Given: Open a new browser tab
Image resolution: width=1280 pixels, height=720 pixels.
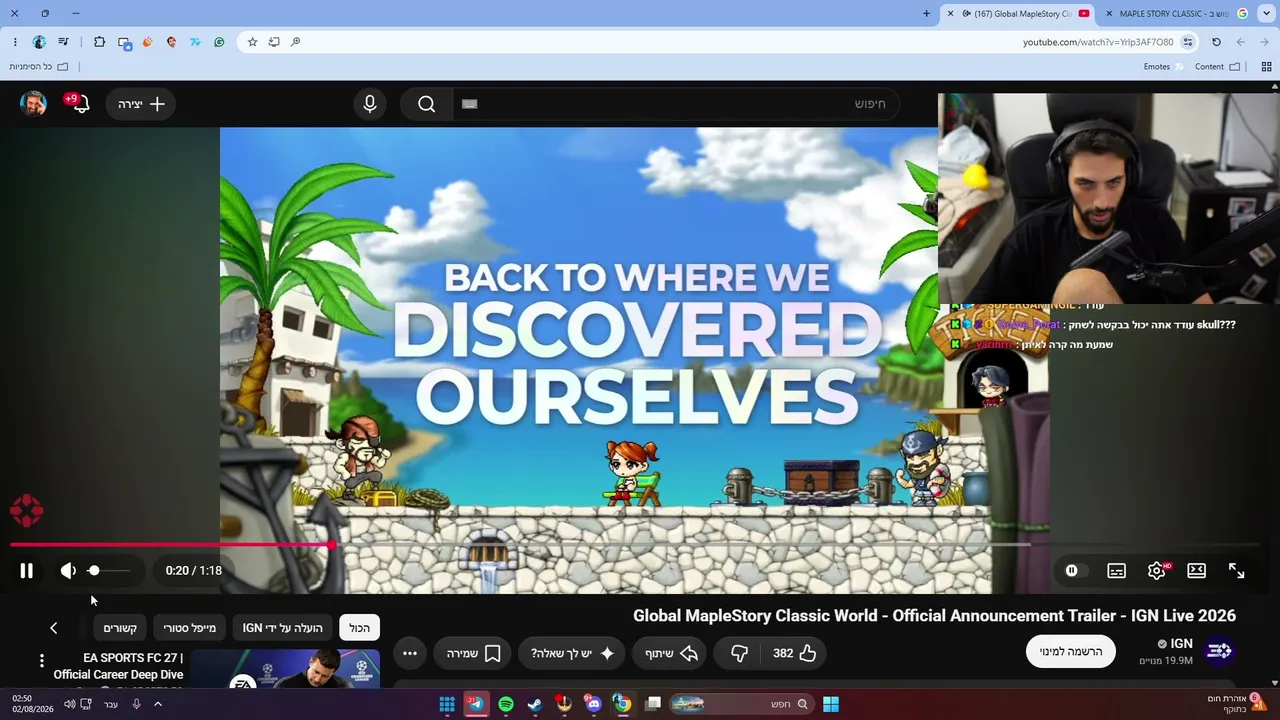Looking at the screenshot, I should [x=926, y=14].
